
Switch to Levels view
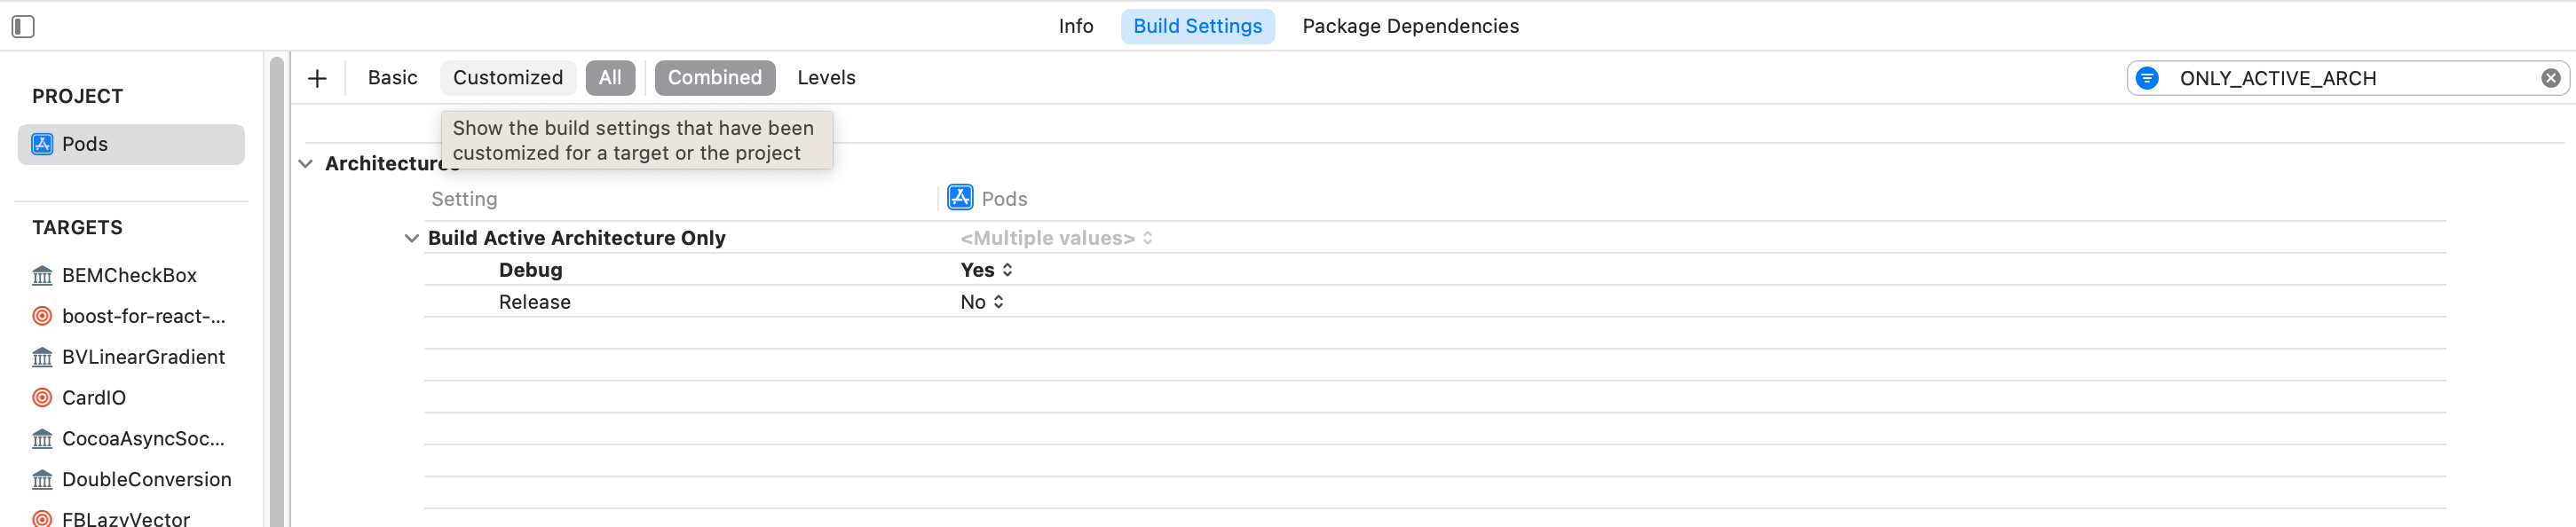(826, 78)
